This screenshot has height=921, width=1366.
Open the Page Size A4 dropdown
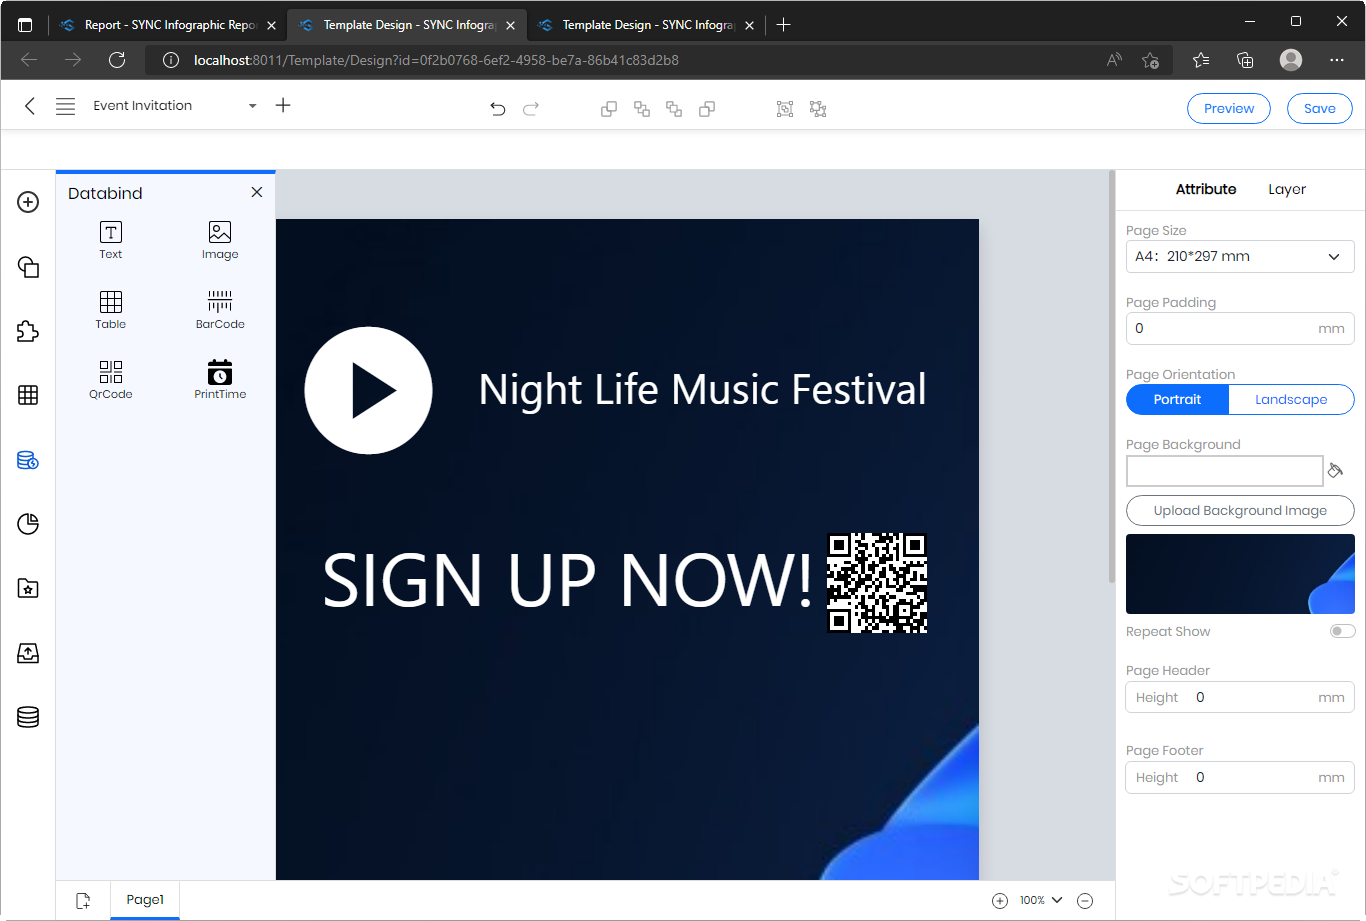click(1240, 257)
